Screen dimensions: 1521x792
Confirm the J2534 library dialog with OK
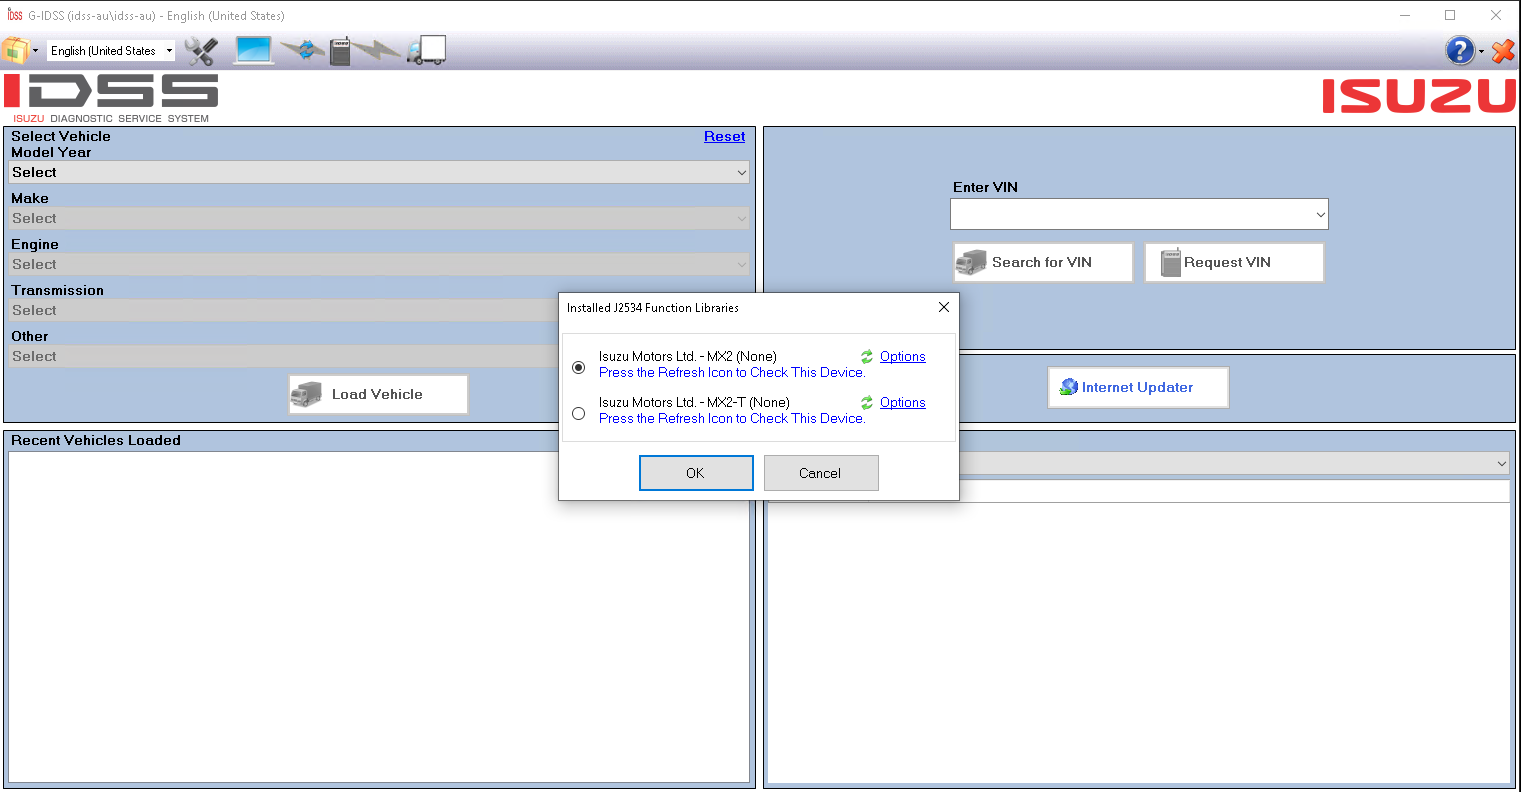[x=696, y=473]
